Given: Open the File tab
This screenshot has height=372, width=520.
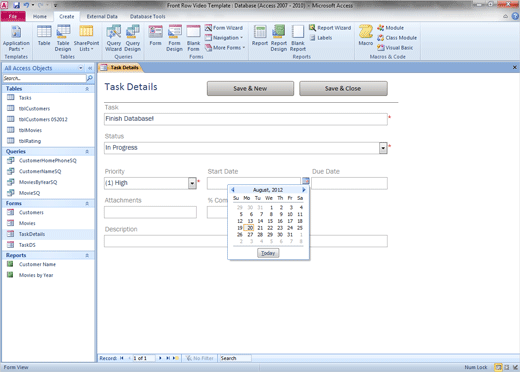Looking at the screenshot, I should coord(13,16).
